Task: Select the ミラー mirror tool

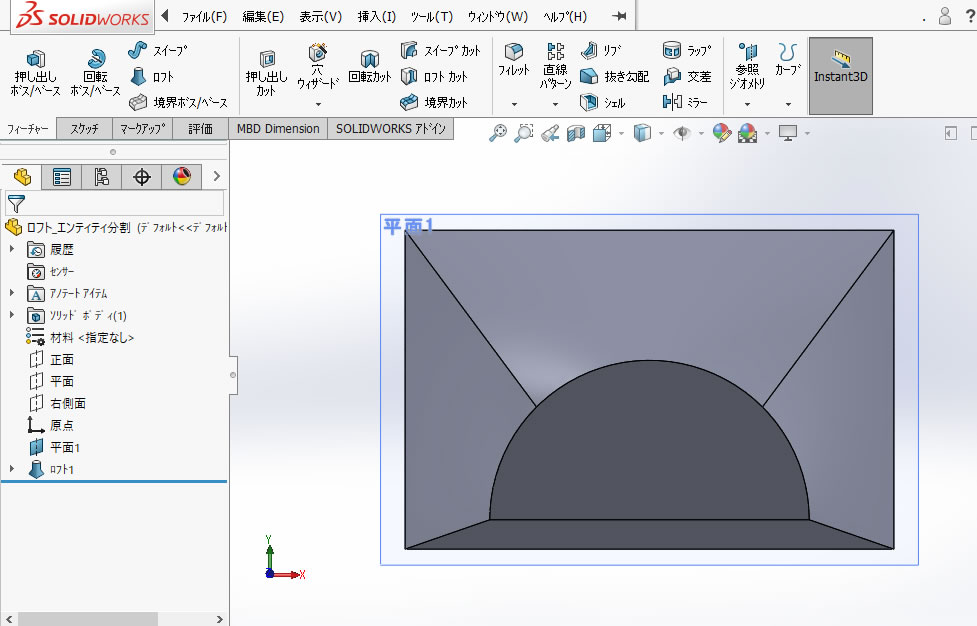Action: click(685, 102)
